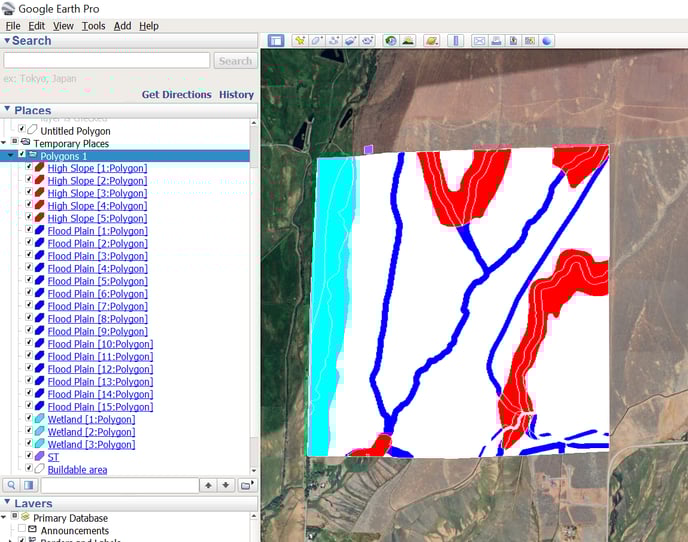Click the purple ST polygon swatch icon
This screenshot has width=688, height=542.
pos(39,457)
